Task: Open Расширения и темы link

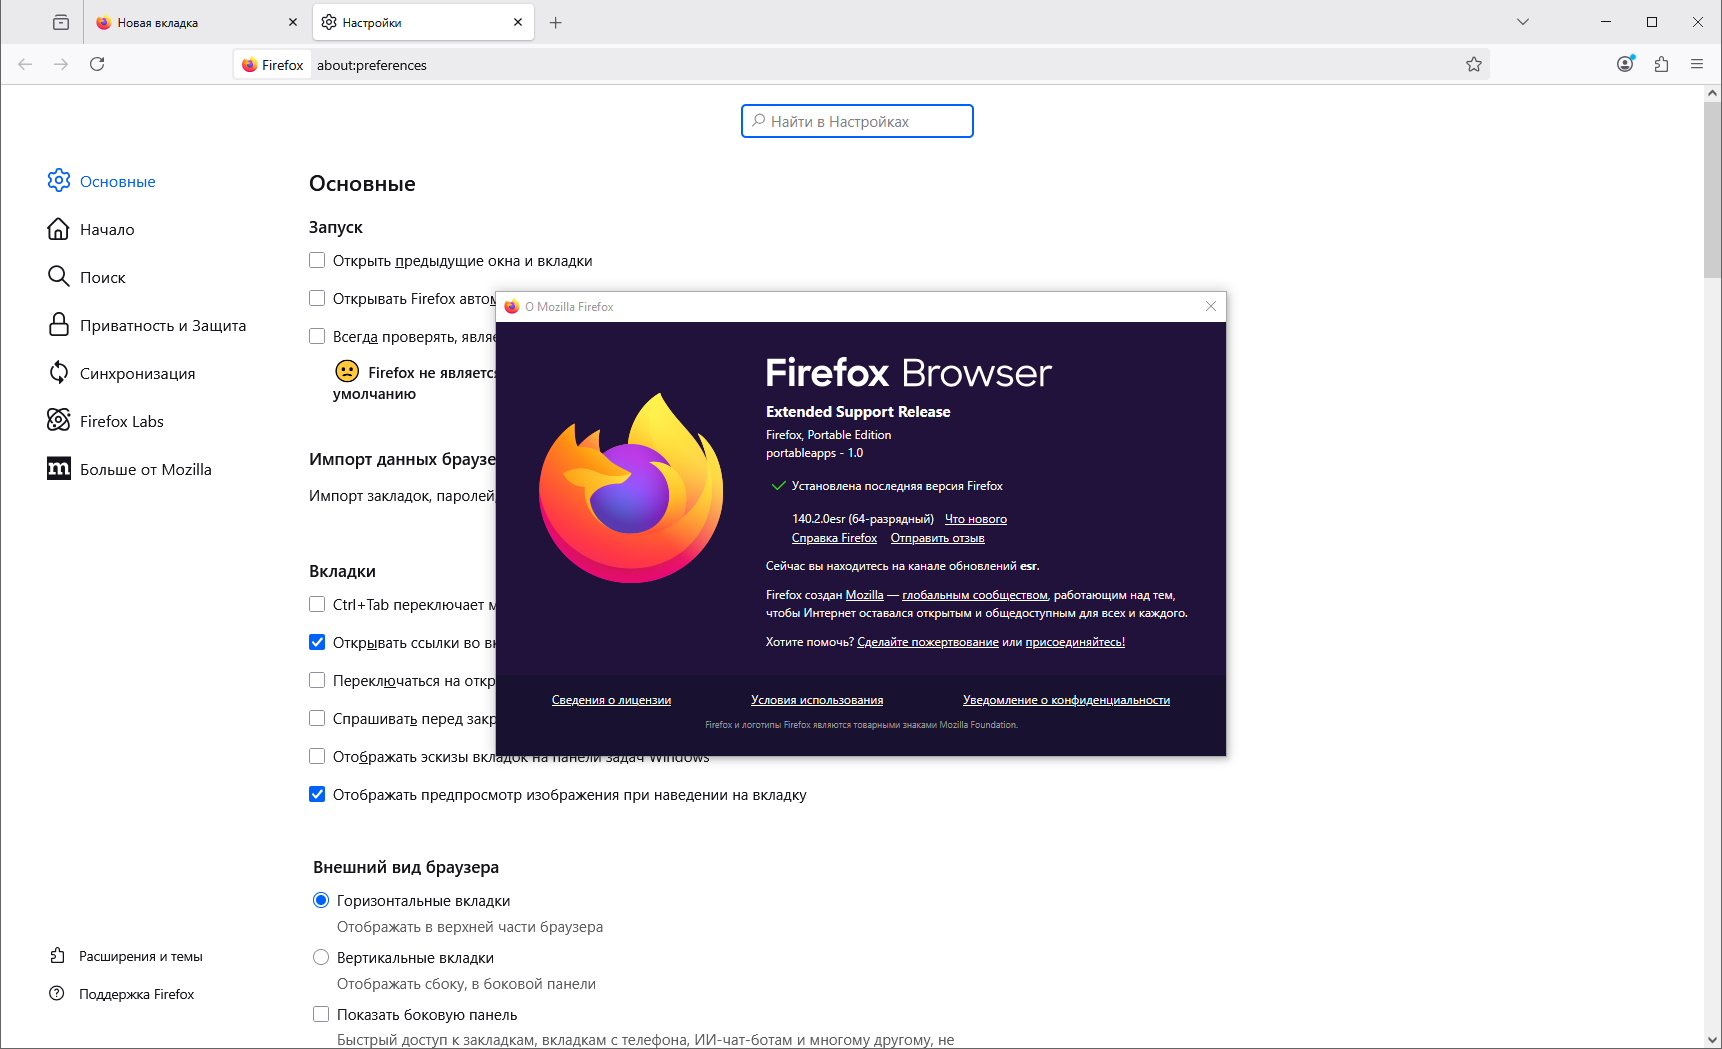Action: 126,956
